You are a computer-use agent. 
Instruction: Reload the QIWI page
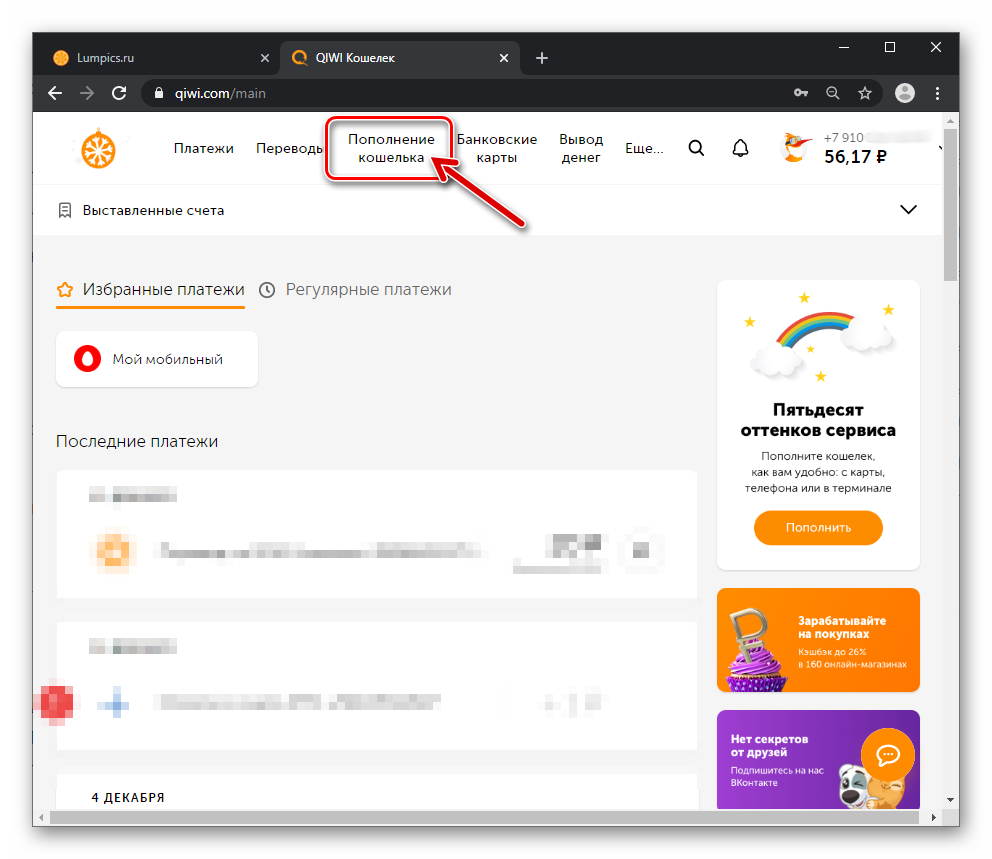click(119, 94)
